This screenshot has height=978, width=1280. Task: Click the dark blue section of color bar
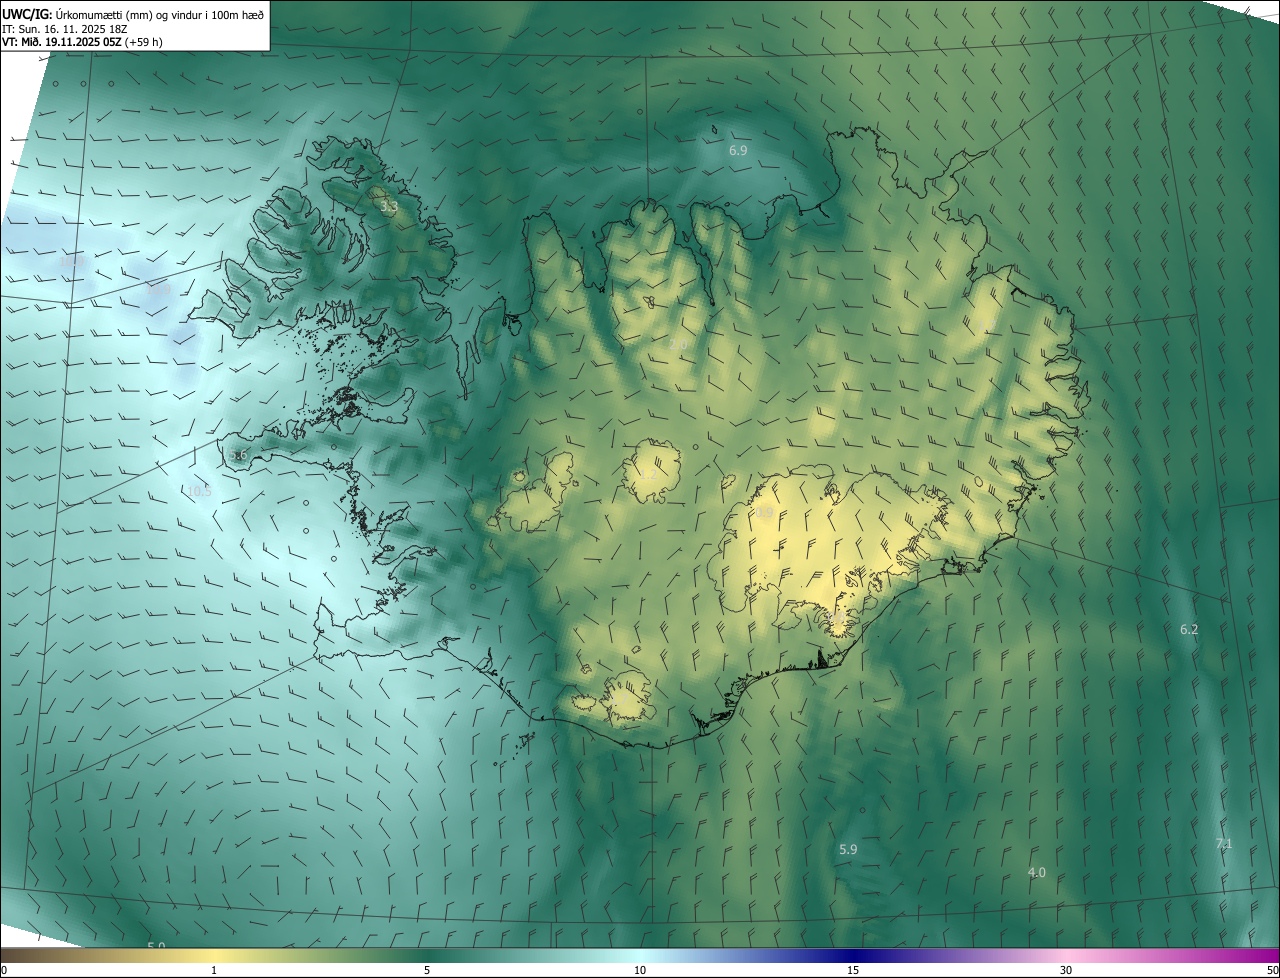pos(853,956)
